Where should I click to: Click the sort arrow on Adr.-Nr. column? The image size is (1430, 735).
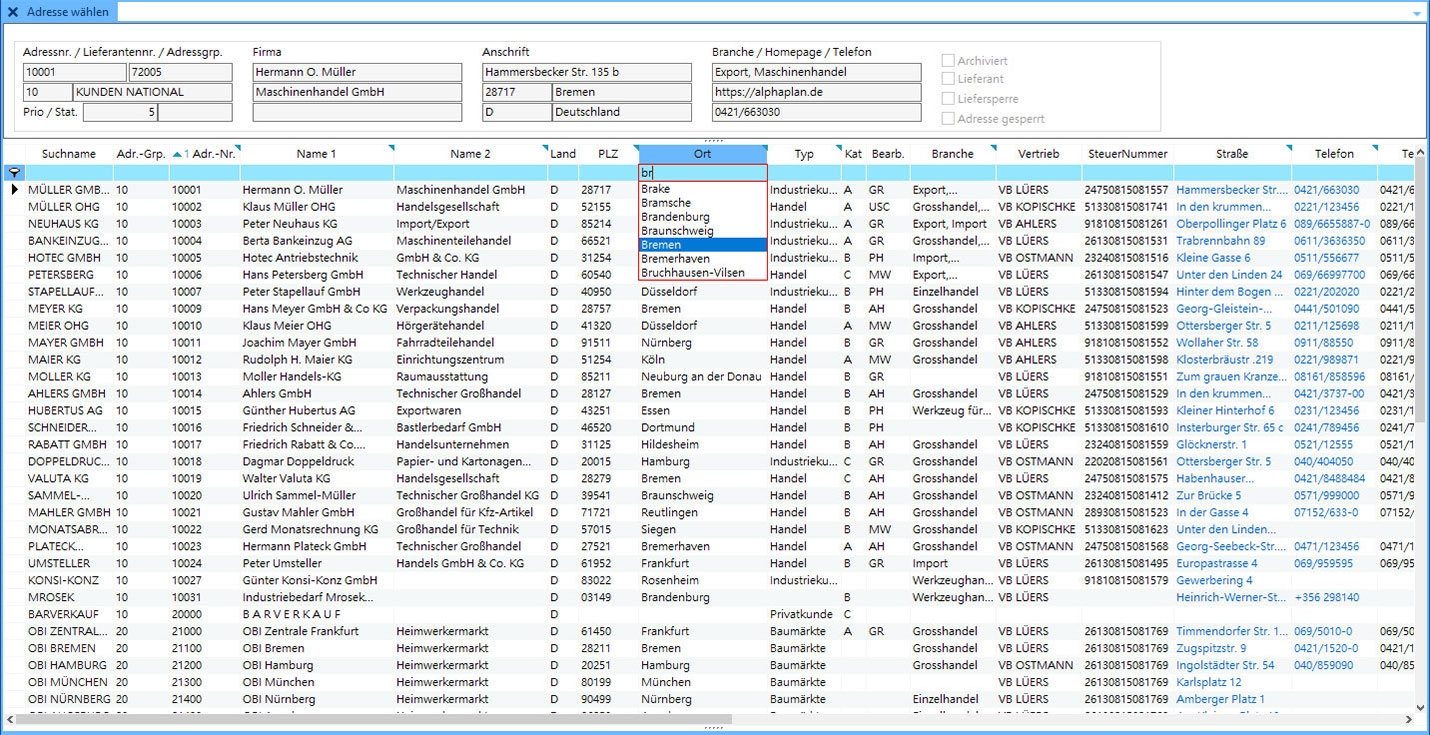[178, 154]
